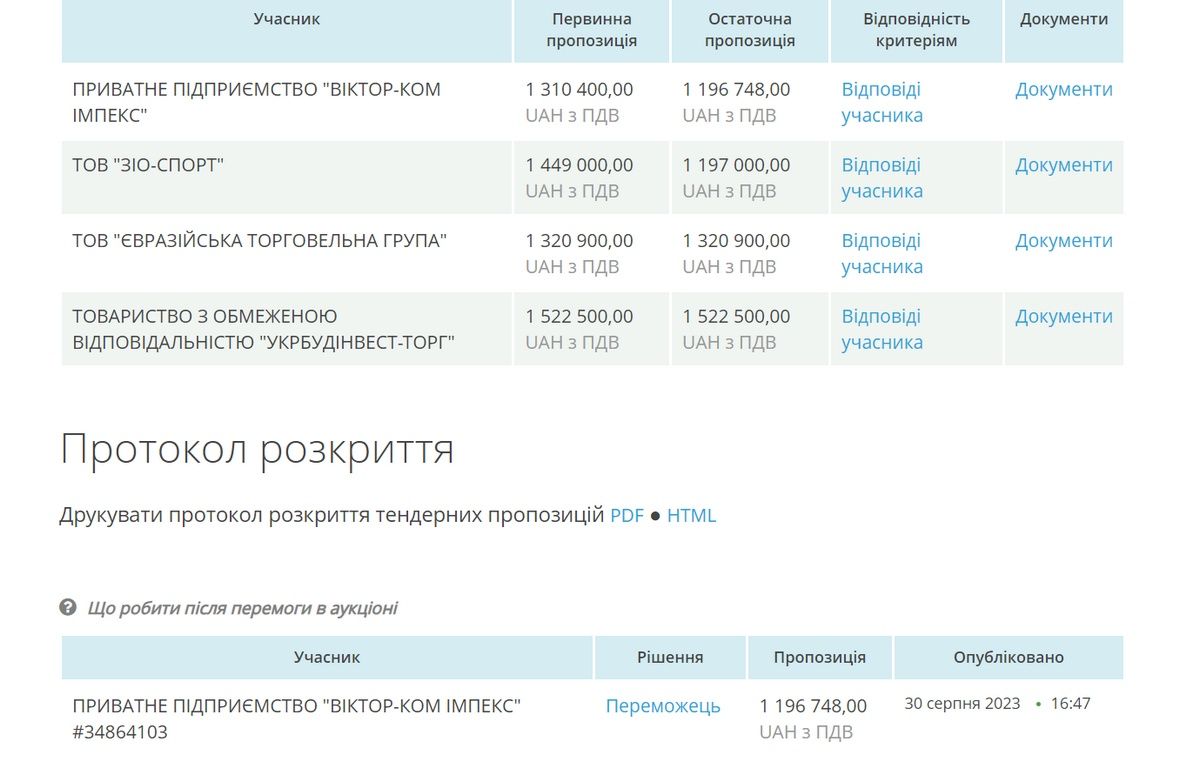Click the '30 серпня 2023' publication date
1200x762 pixels.
coord(962,704)
